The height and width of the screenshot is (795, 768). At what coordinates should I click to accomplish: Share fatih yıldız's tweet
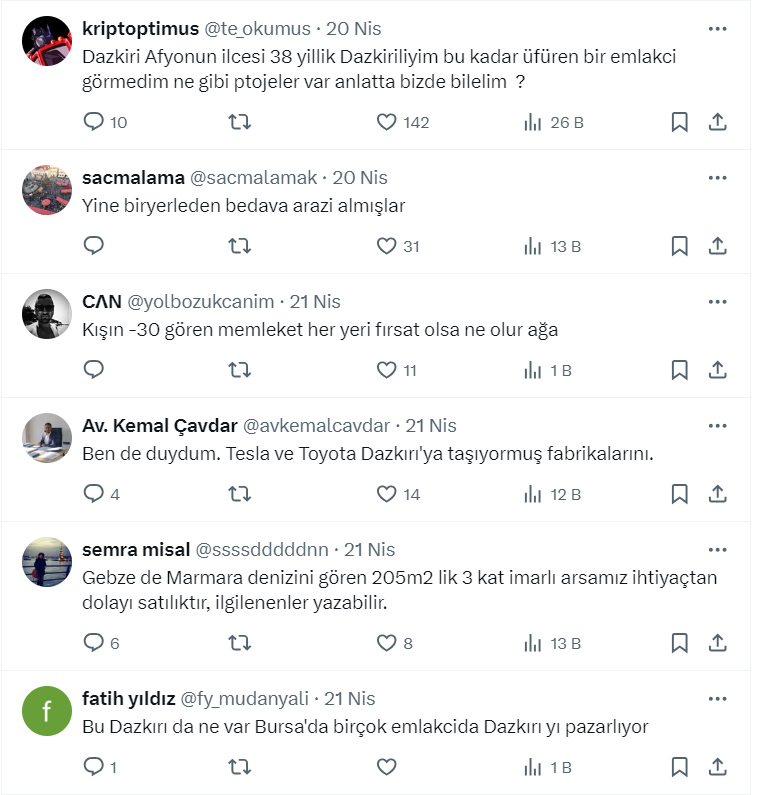[717, 767]
